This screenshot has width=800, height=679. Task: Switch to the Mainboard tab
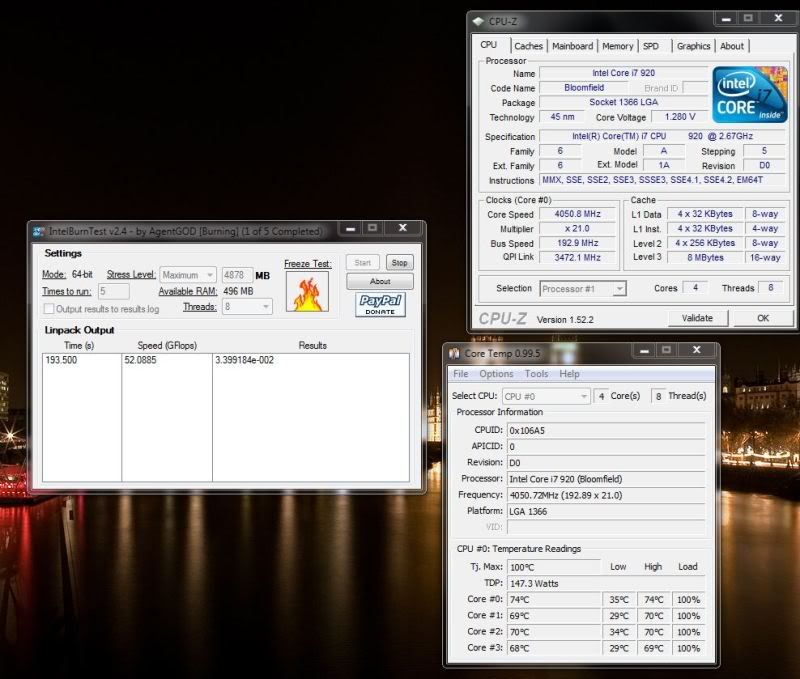click(x=572, y=46)
